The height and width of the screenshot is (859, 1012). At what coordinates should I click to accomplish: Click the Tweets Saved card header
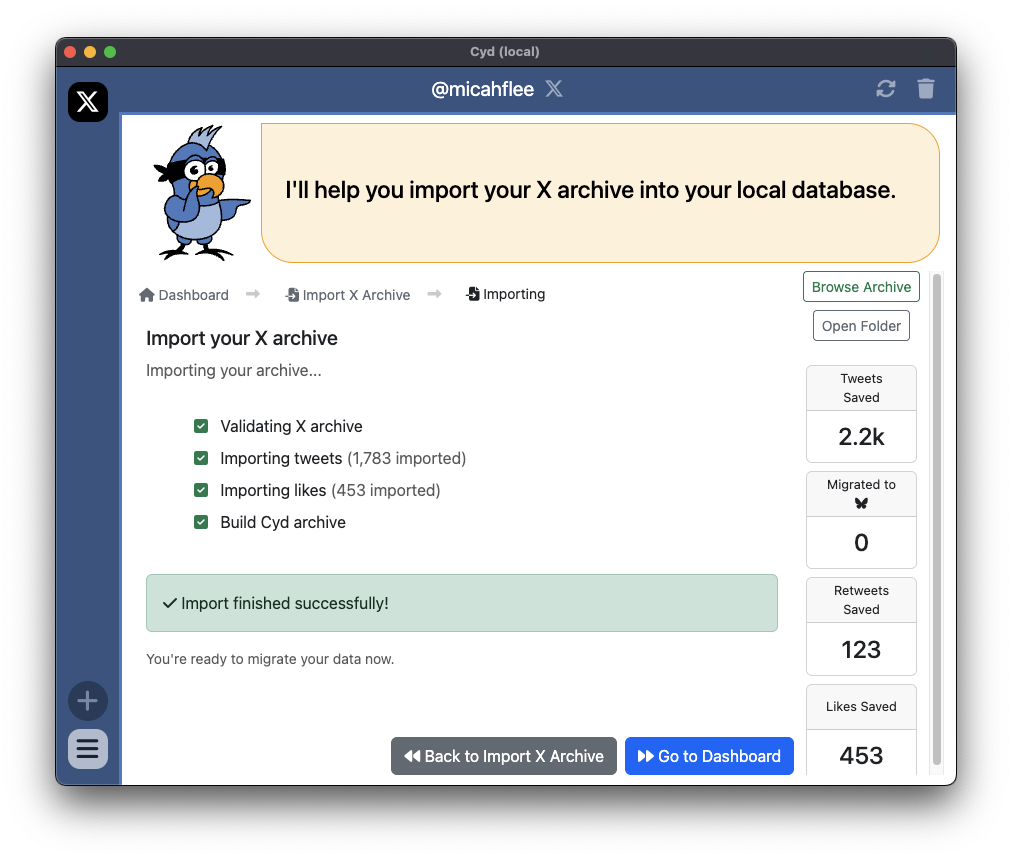[861, 388]
